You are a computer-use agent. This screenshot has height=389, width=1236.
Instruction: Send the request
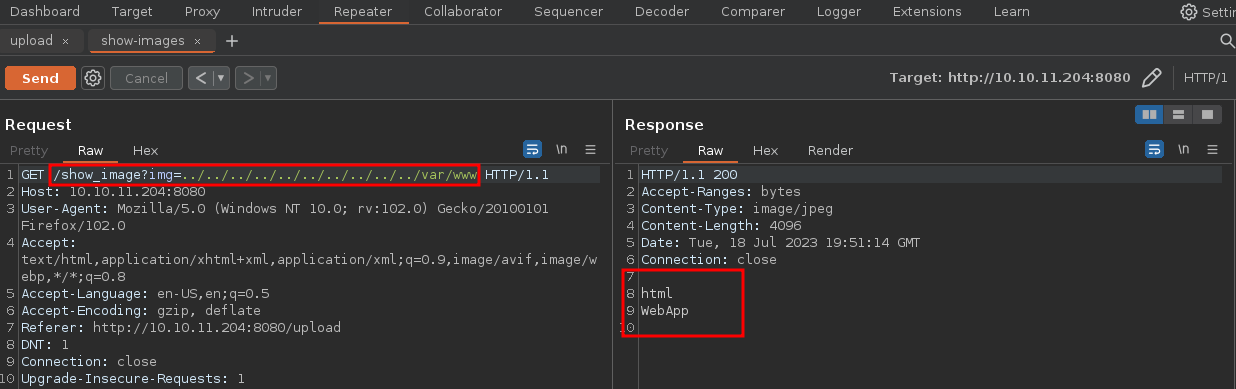pyautogui.click(x=40, y=78)
